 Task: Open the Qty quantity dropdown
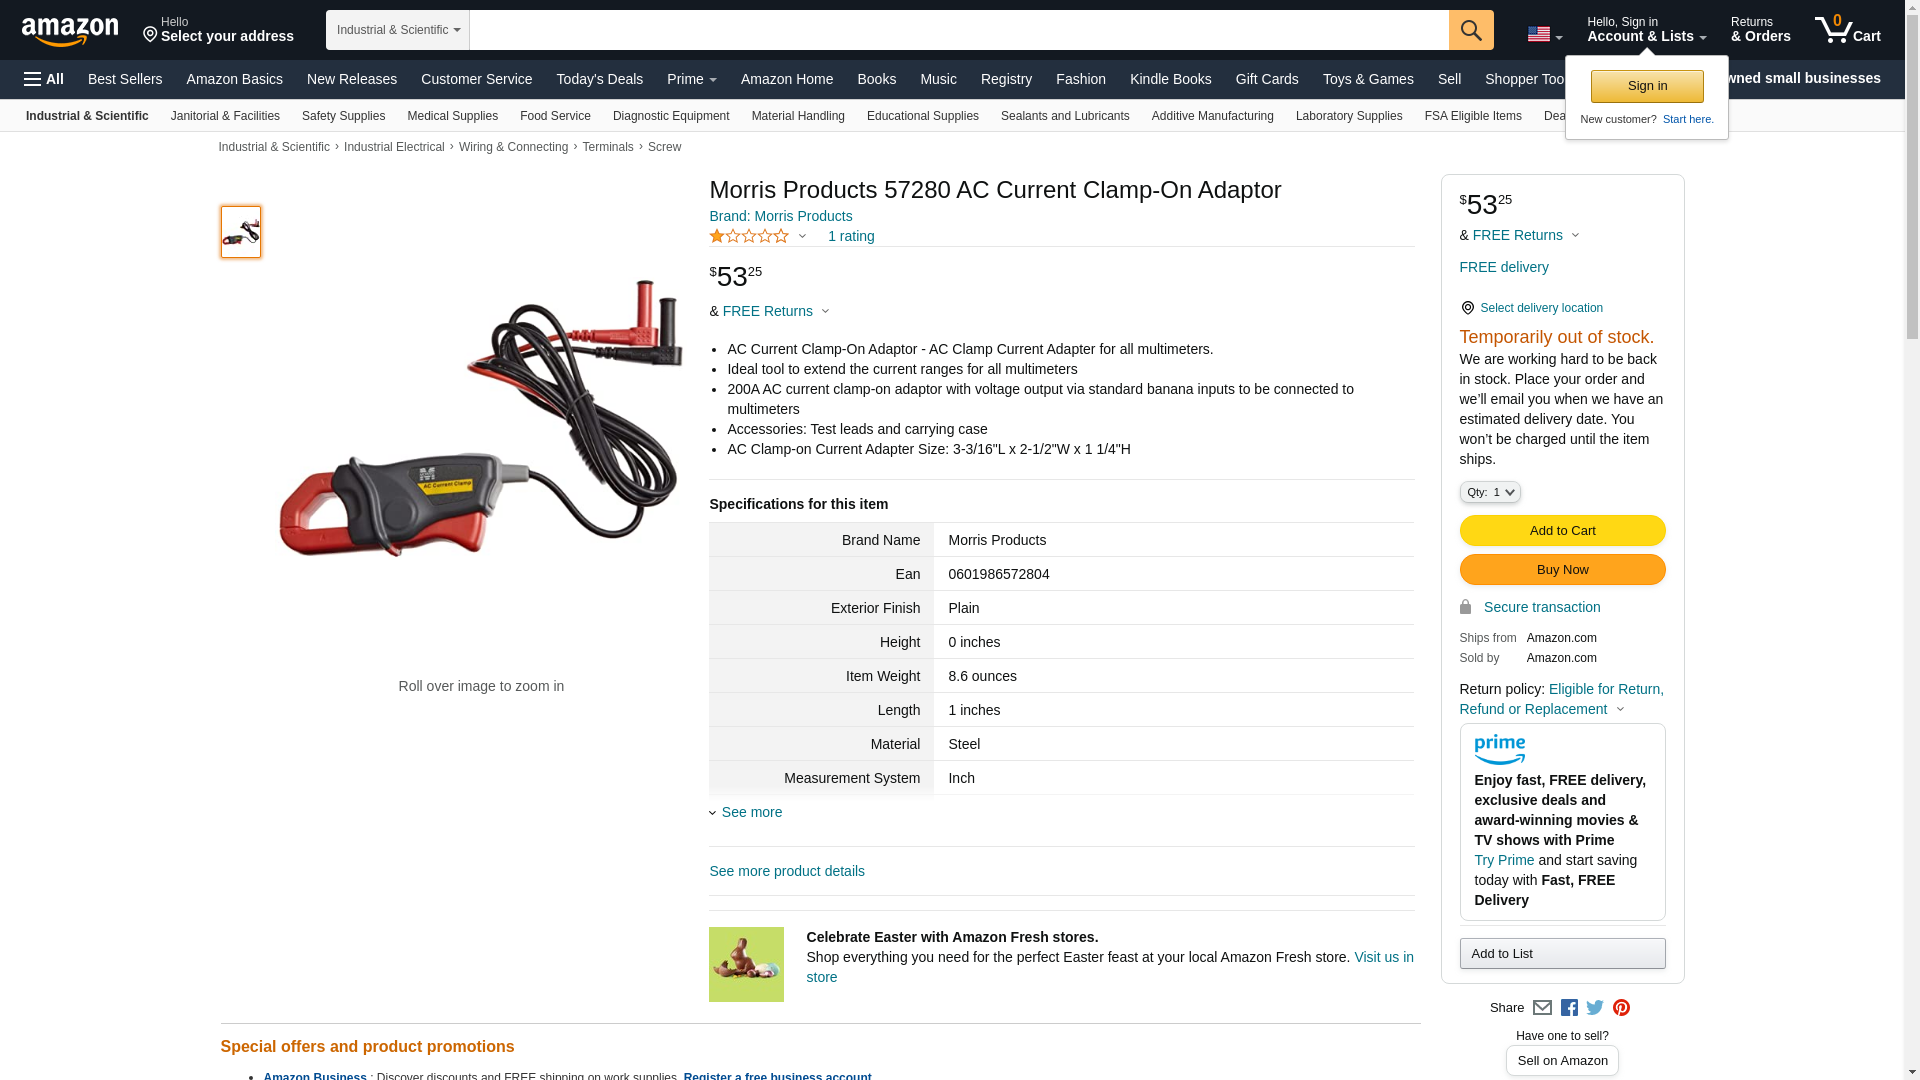click(1489, 492)
